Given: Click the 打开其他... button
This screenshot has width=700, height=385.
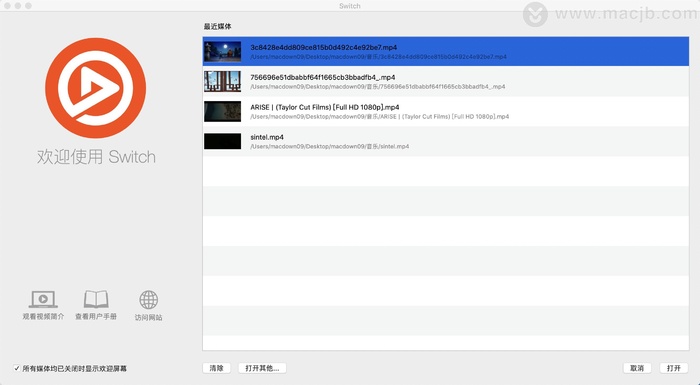Looking at the screenshot, I should [x=262, y=368].
